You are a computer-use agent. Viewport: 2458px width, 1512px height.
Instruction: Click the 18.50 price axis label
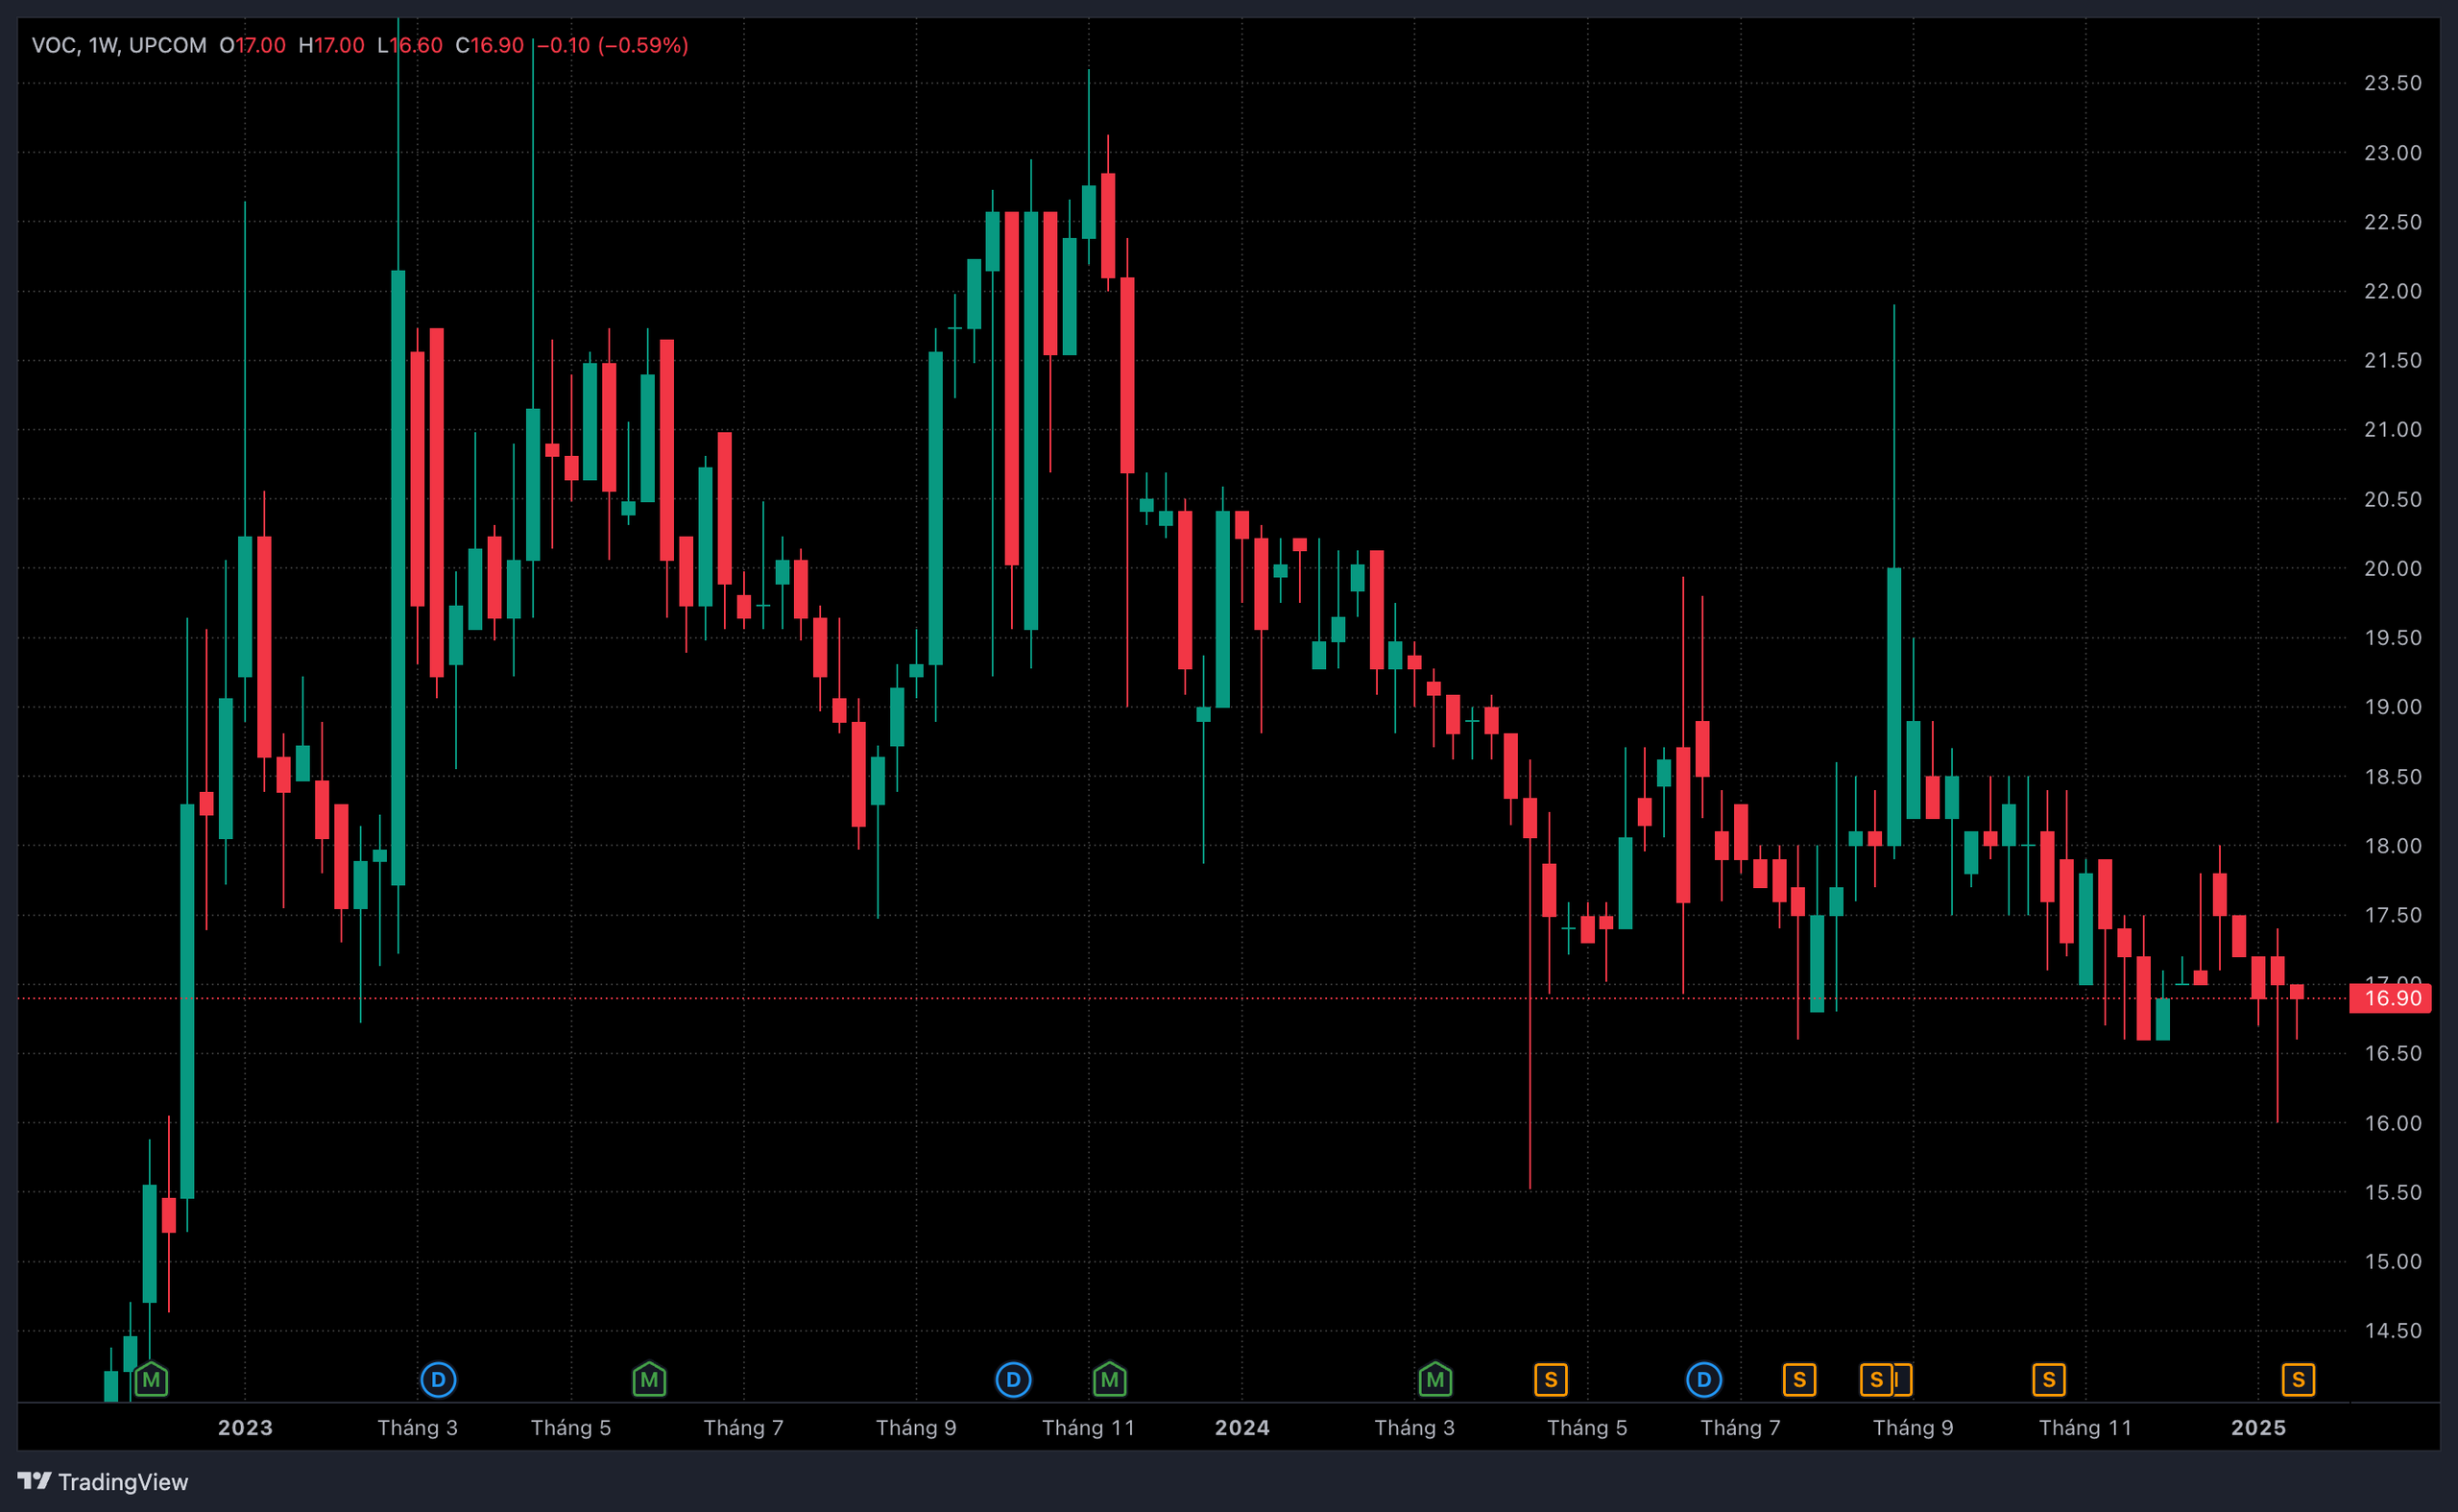click(2393, 776)
